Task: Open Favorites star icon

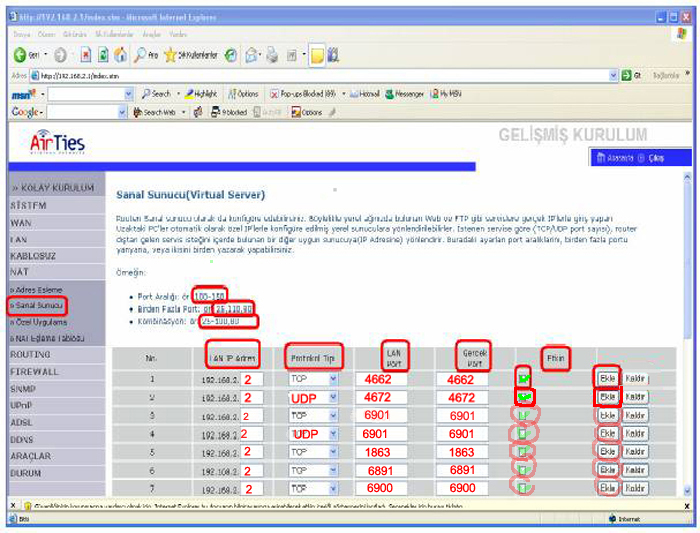Action: (170, 55)
